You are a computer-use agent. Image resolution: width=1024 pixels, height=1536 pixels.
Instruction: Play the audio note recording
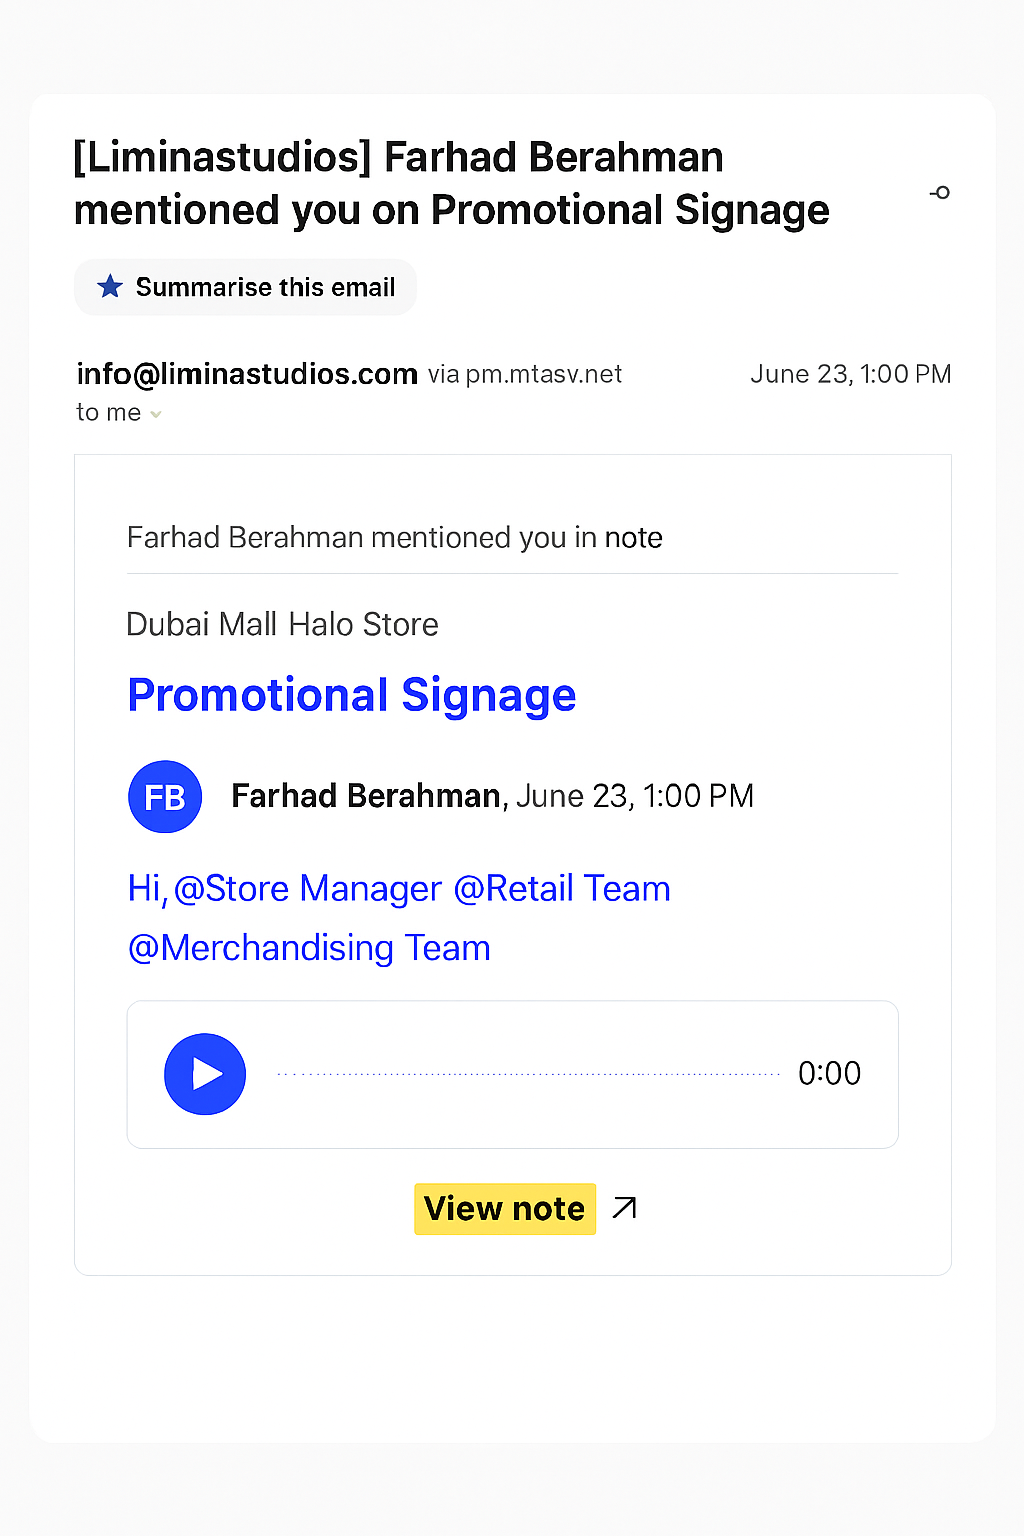coord(205,1074)
